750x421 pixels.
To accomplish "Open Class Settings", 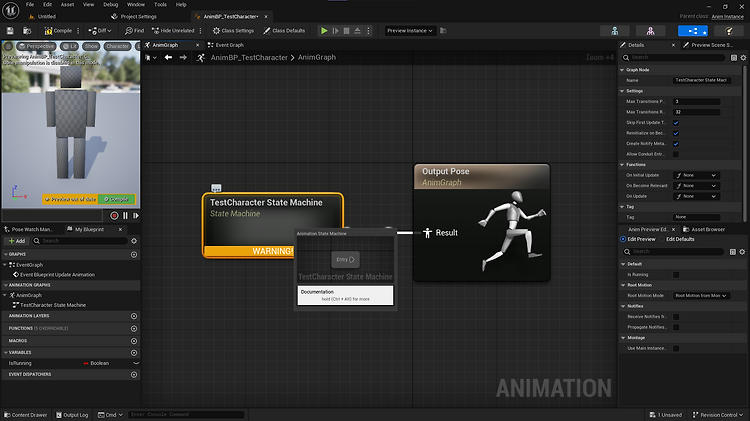I will click(233, 31).
